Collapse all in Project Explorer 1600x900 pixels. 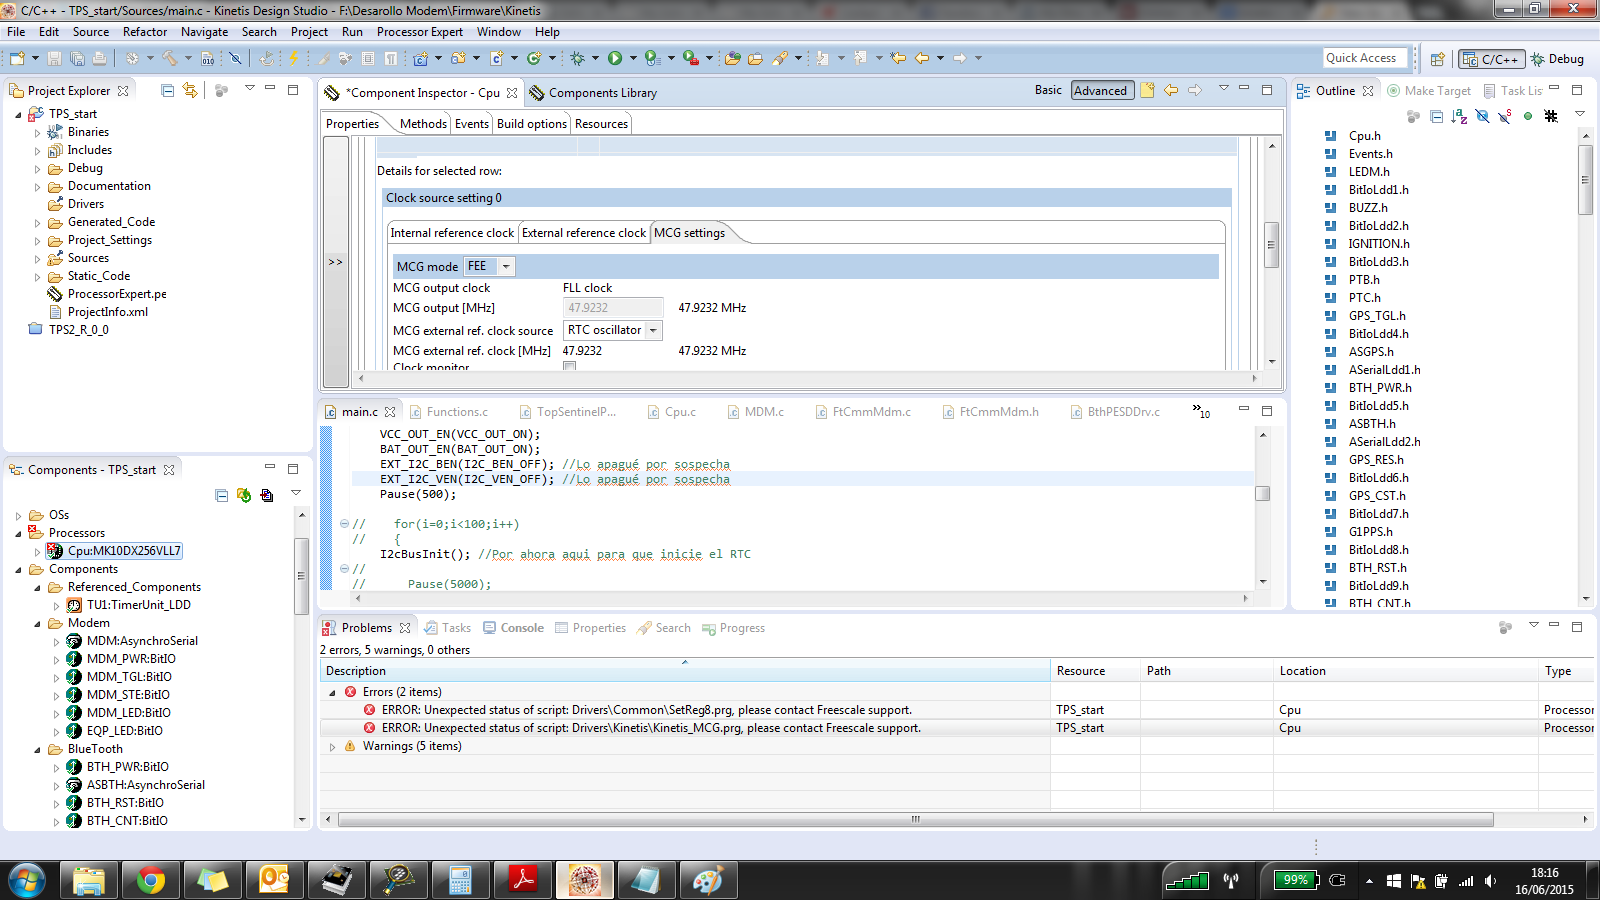pos(167,91)
